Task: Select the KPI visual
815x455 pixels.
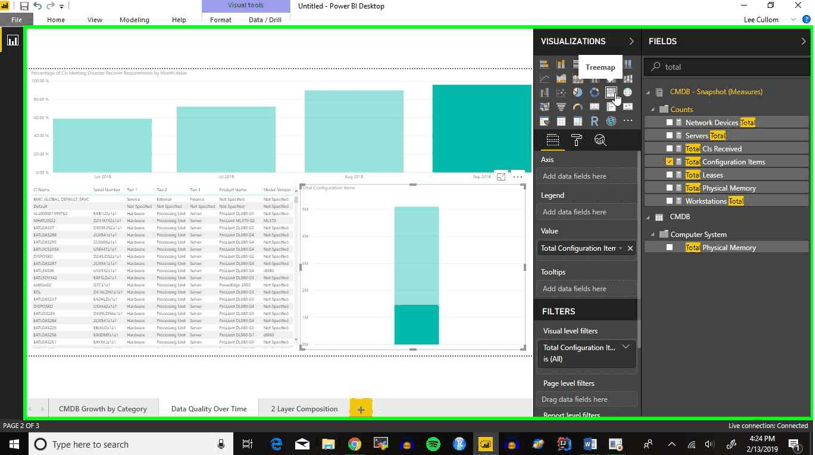Action: click(628, 107)
